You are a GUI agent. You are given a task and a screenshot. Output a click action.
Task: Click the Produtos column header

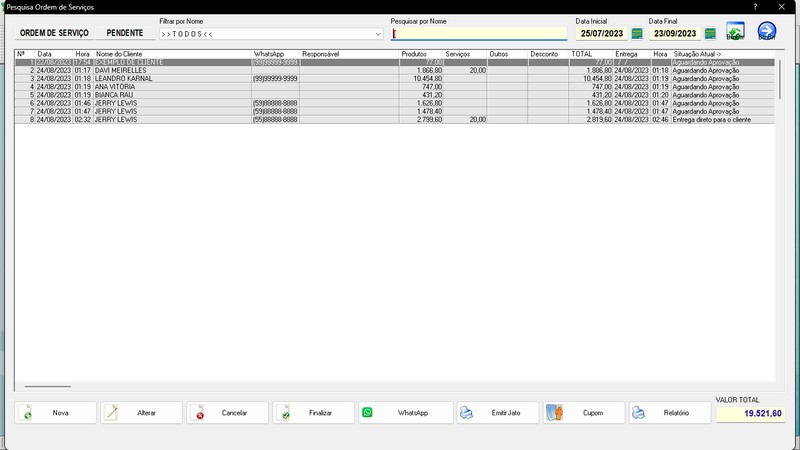point(421,54)
